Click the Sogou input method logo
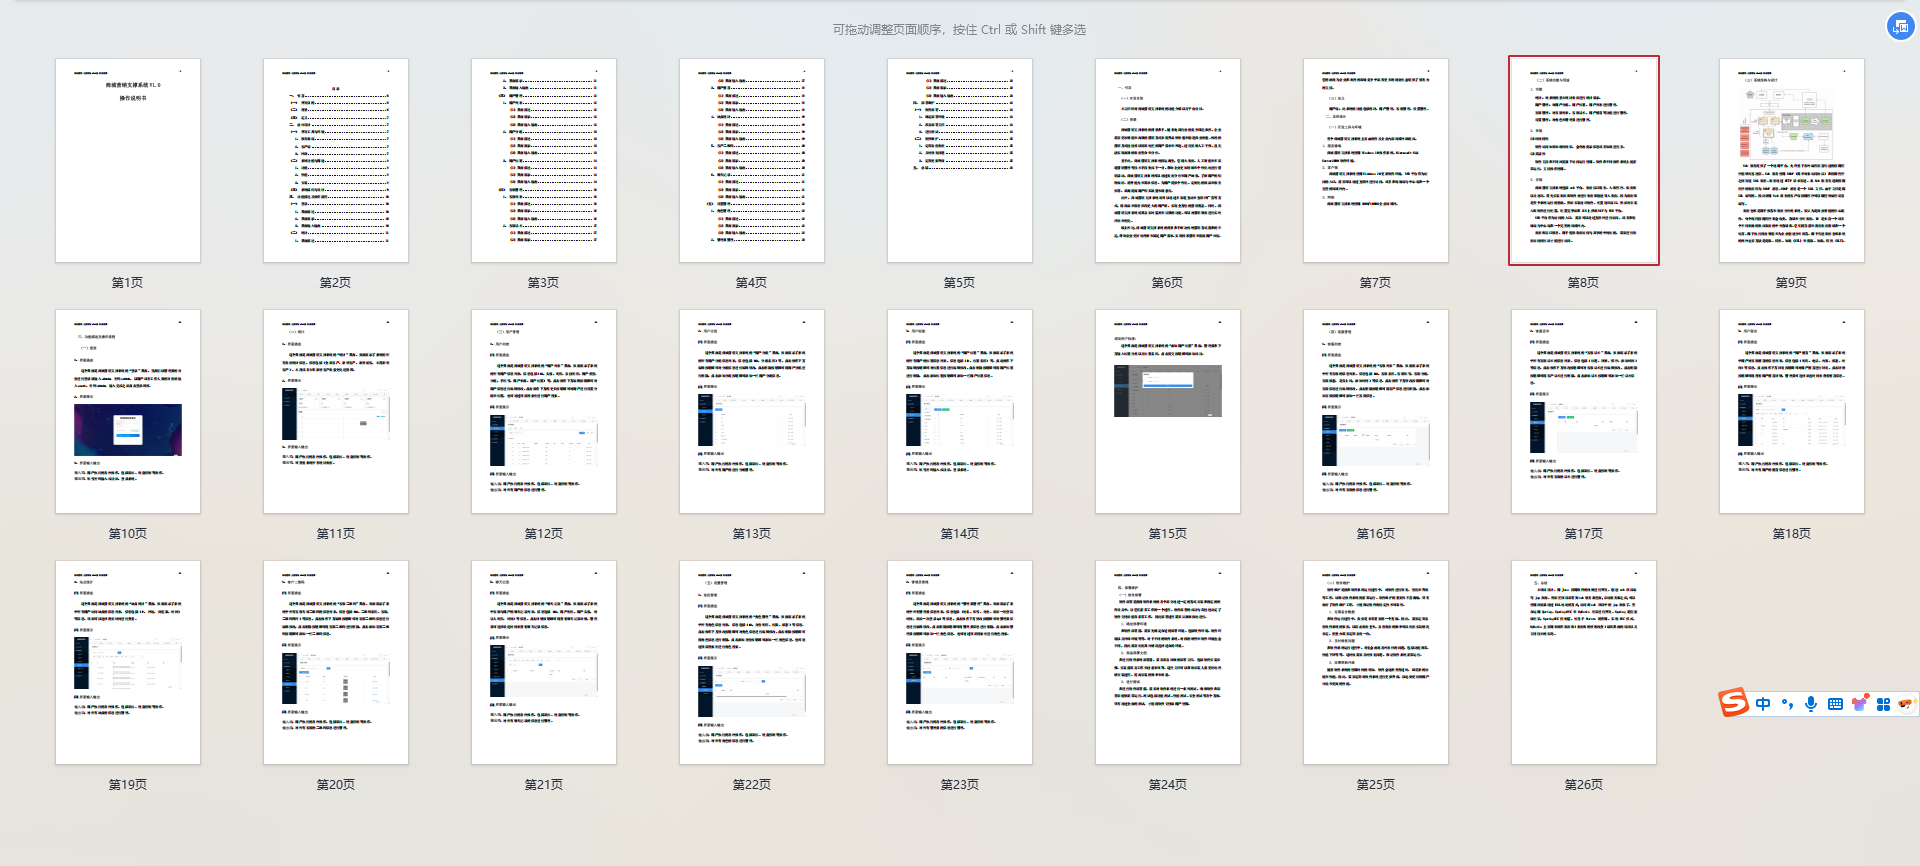Image resolution: width=1920 pixels, height=866 pixels. pyautogui.click(x=1733, y=703)
